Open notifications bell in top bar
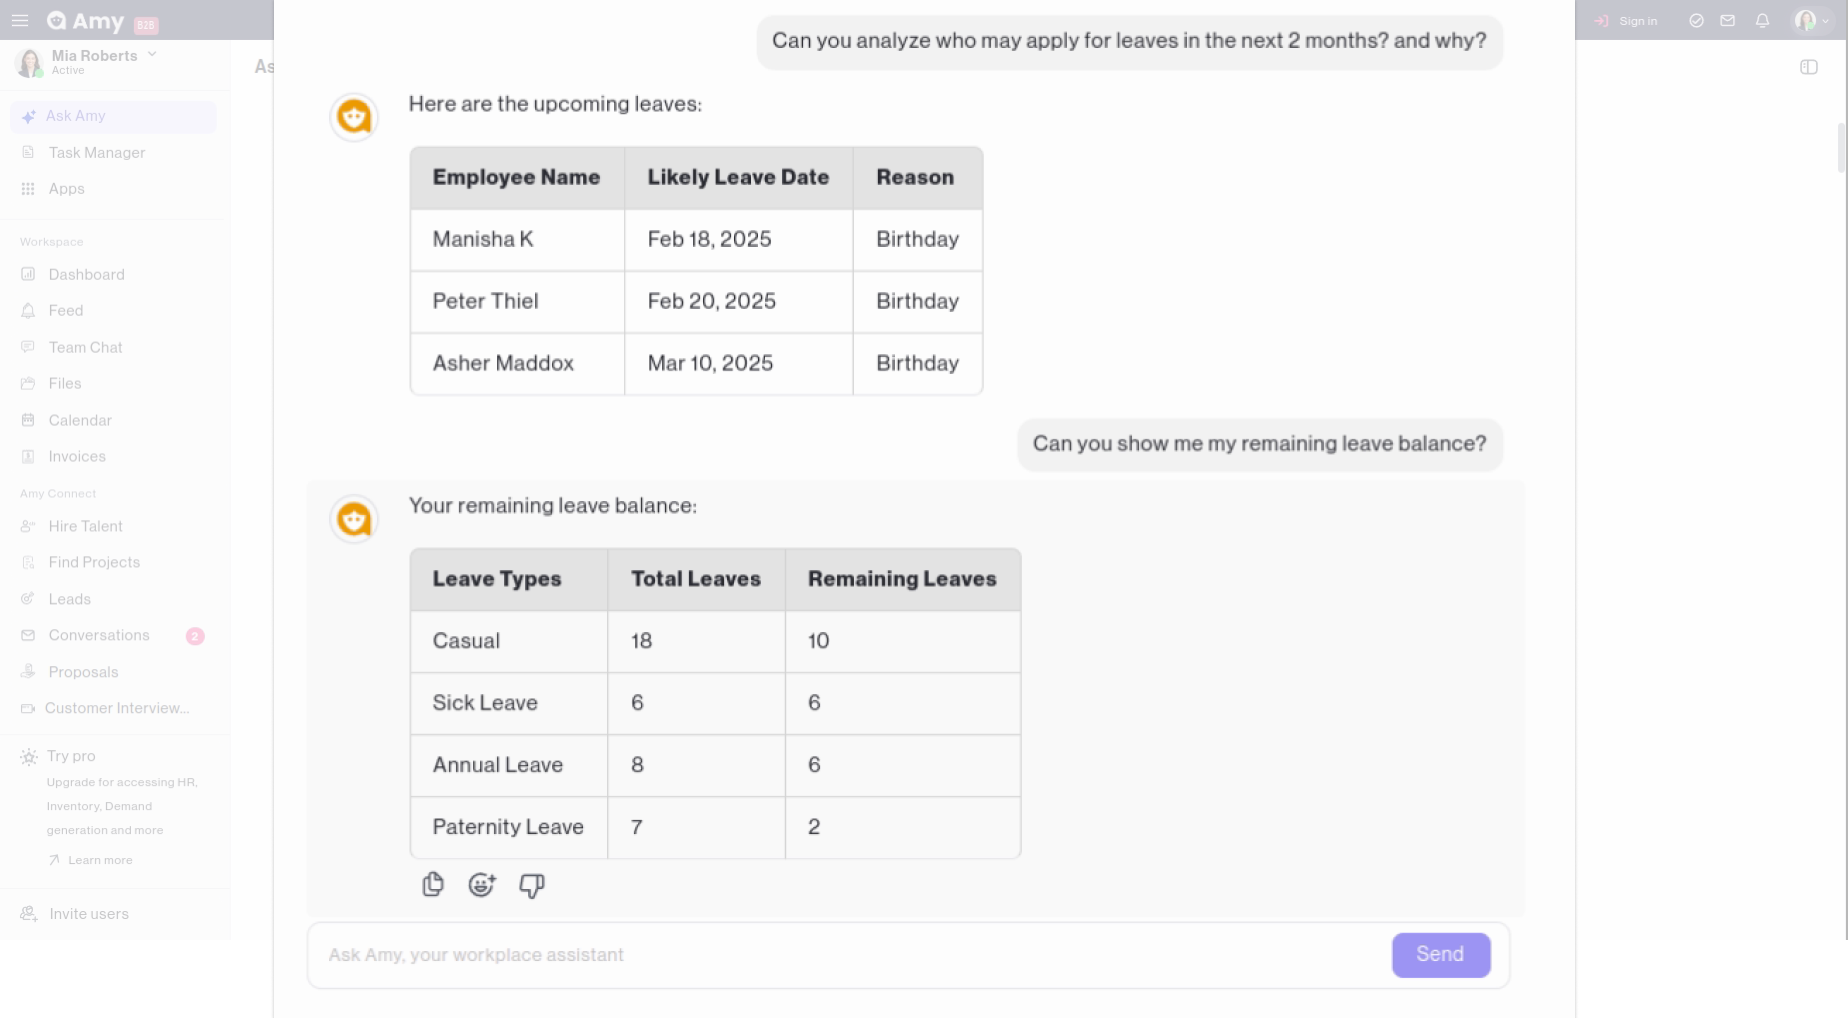 [1762, 20]
